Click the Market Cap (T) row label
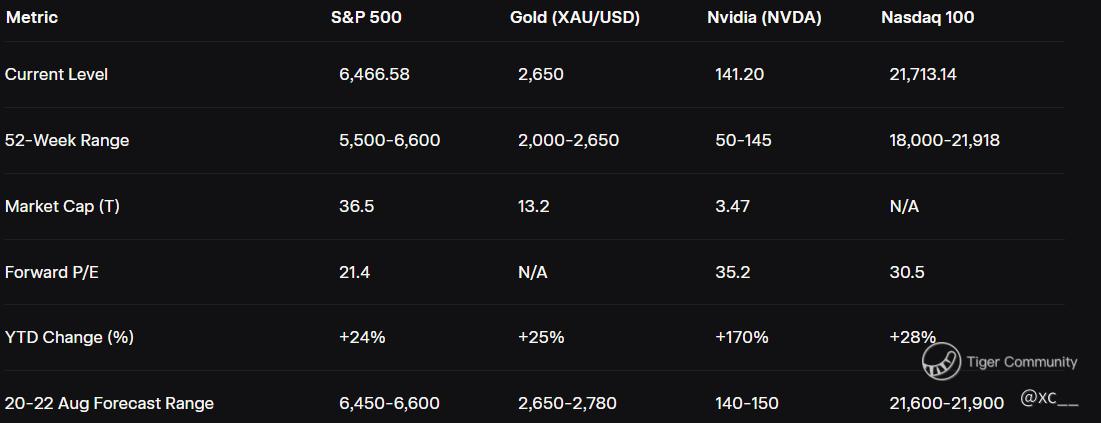Image resolution: width=1101 pixels, height=423 pixels. [x=62, y=206]
